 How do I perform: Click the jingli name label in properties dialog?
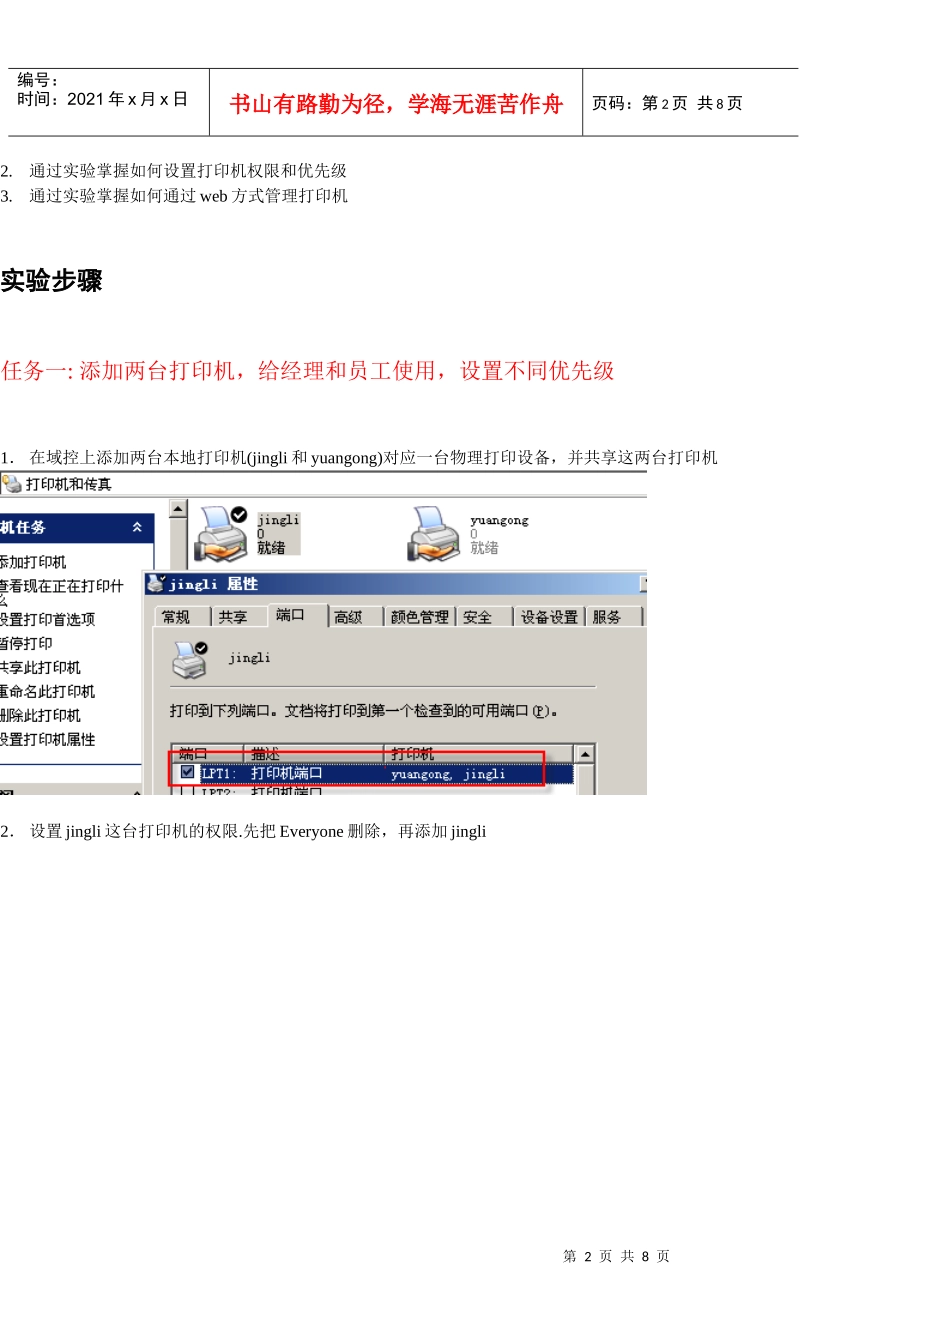coord(249,657)
